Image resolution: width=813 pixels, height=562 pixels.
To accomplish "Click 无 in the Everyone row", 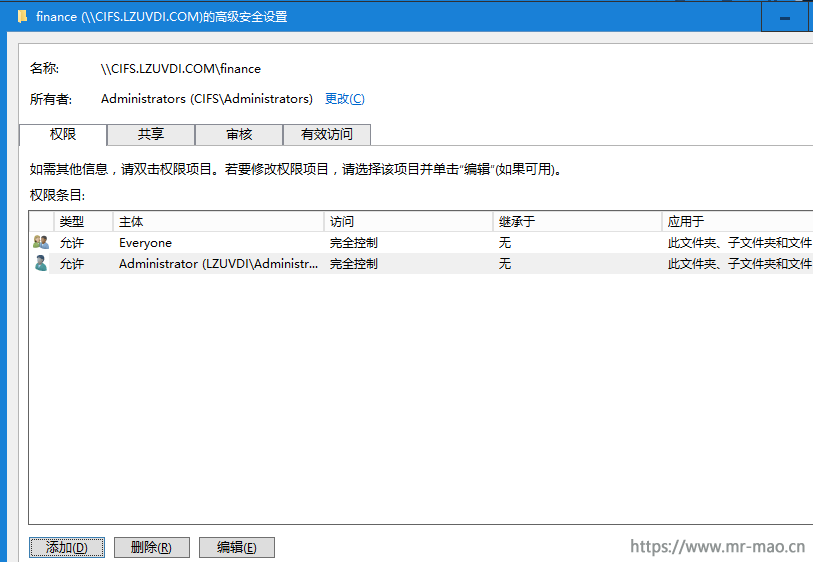I will click(x=505, y=243).
